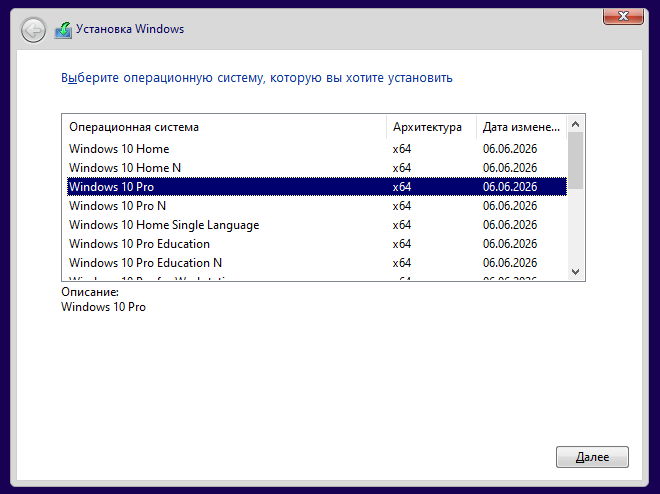Viewport: 660px width, 494px height.
Task: Select Windows 10 Pro N edition
Action: click(317, 206)
